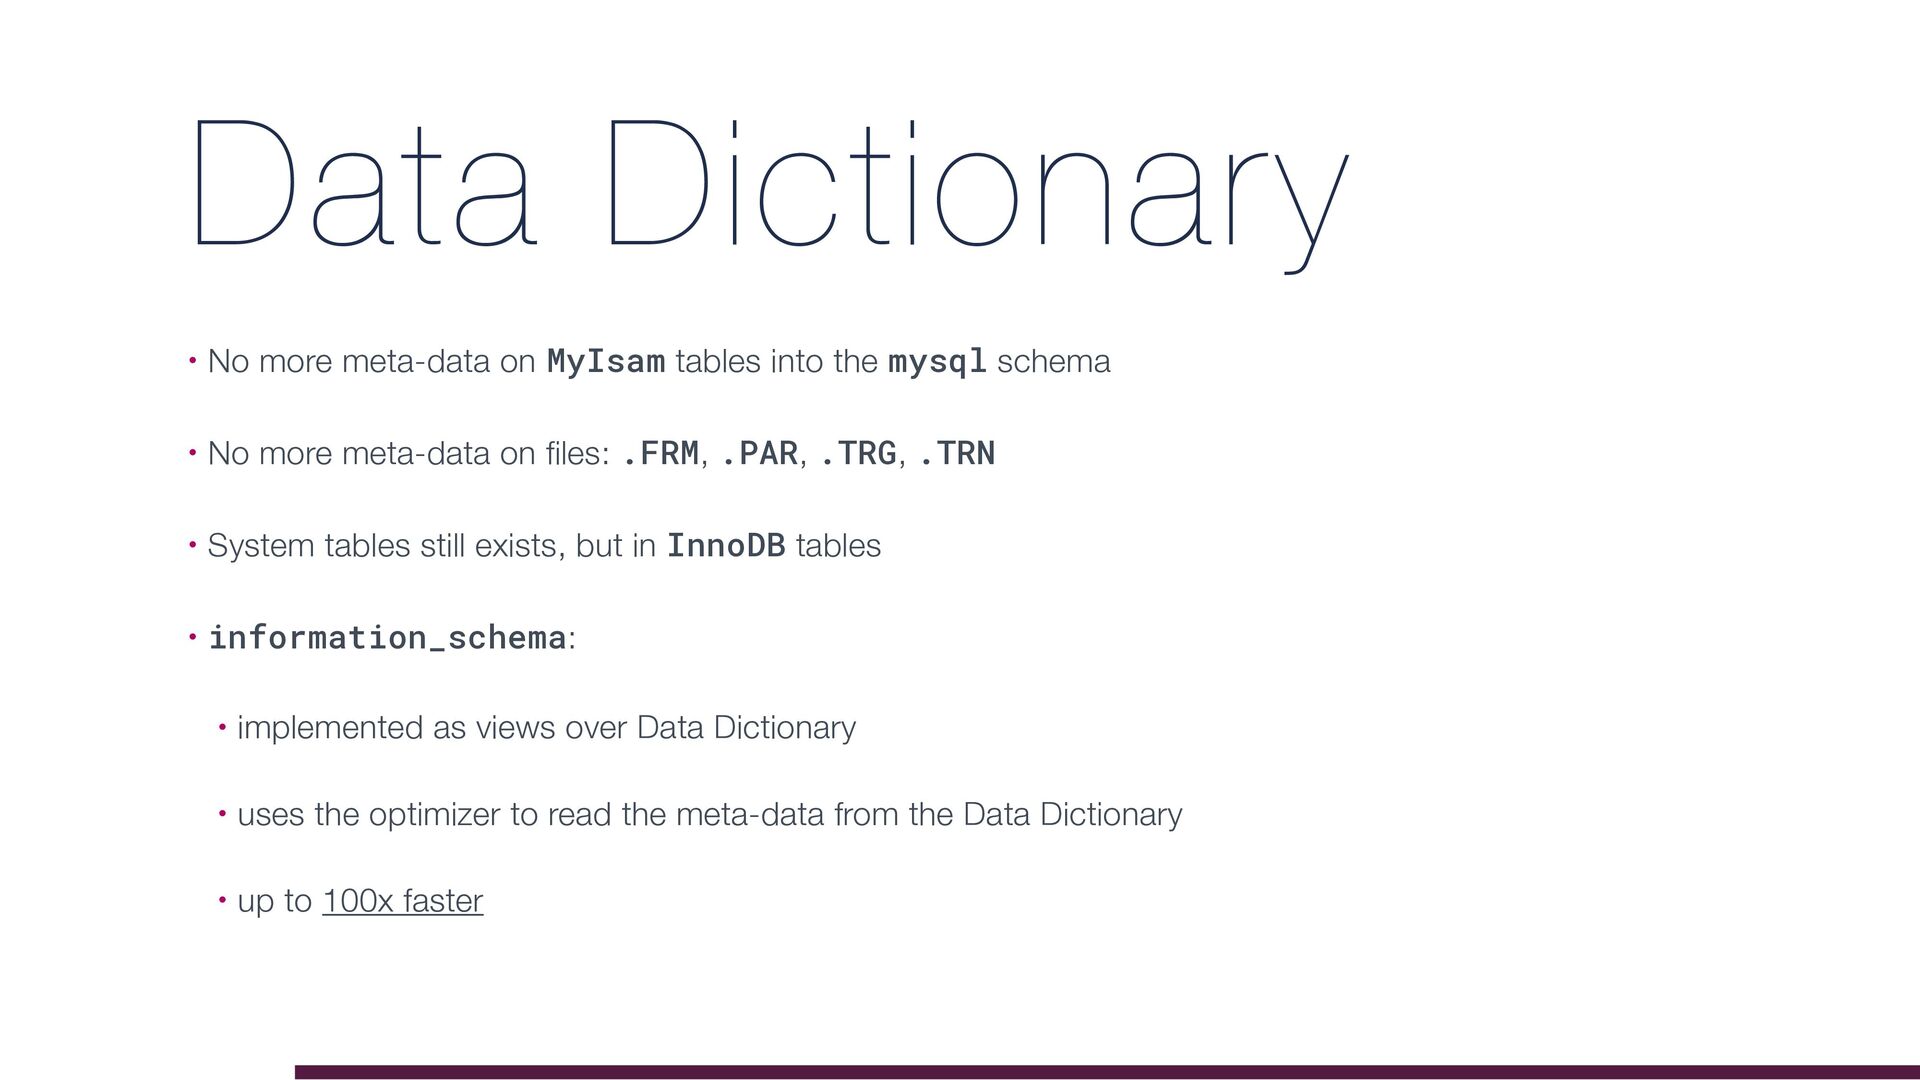Click the 'System tables still exists' bullet
The image size is (1920, 1080).
pyautogui.click(x=544, y=546)
